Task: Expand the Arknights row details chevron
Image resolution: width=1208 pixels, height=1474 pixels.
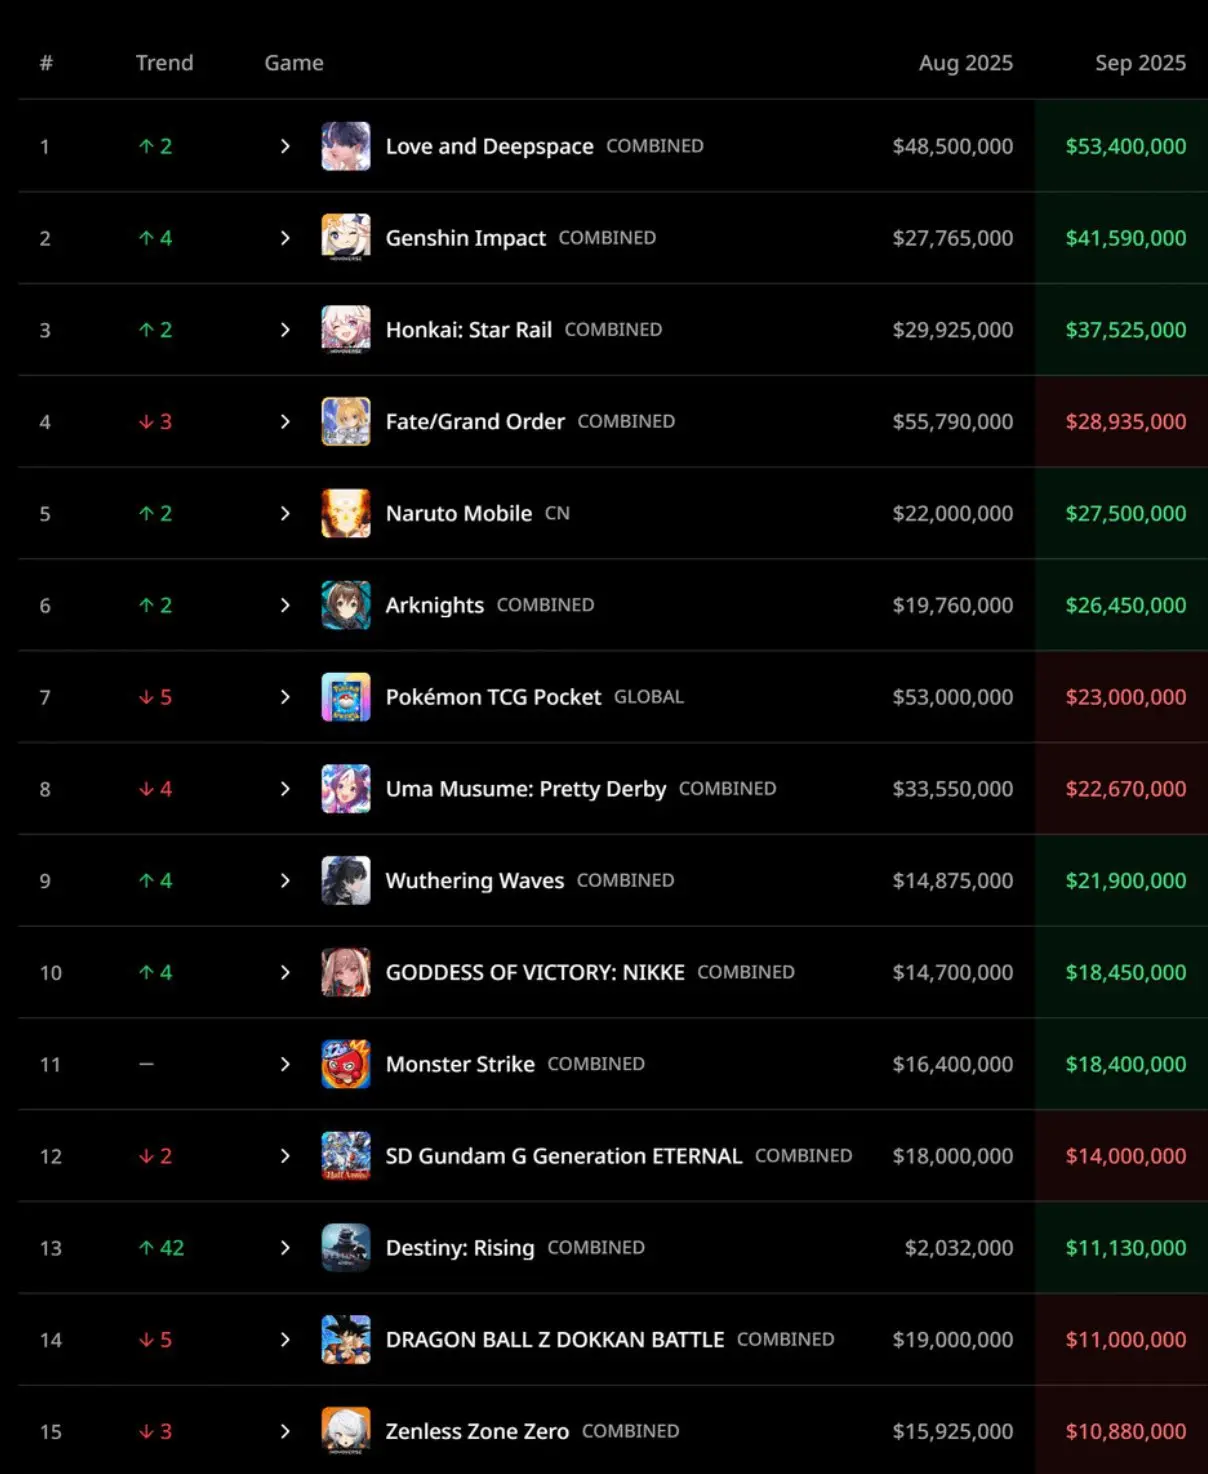Action: click(285, 605)
